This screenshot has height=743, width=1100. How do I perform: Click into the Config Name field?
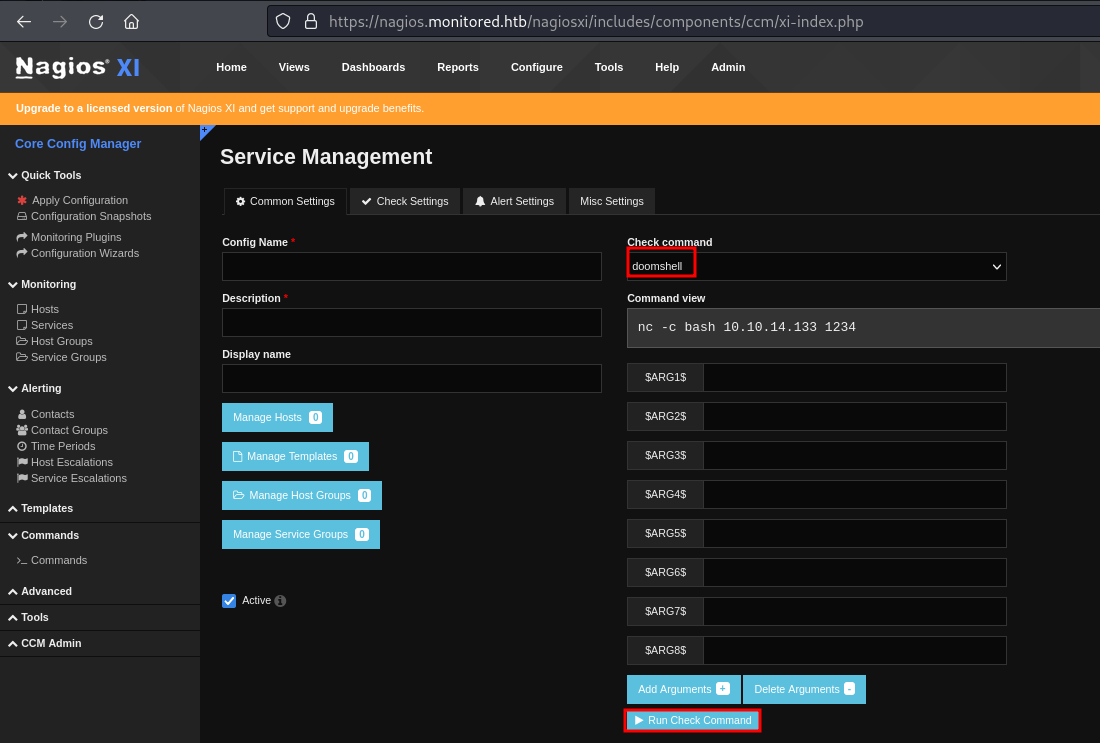pos(411,266)
